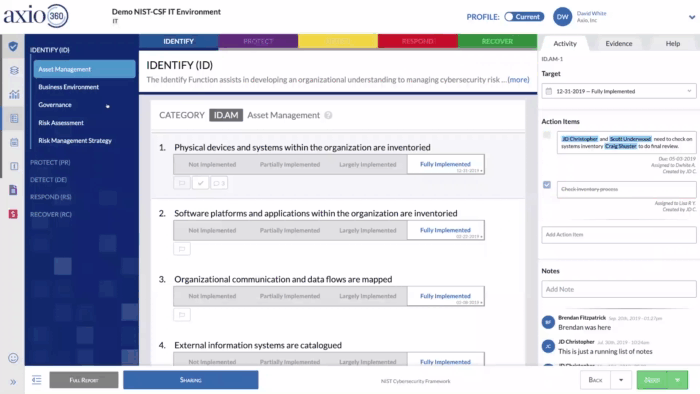Click the calendar icon in Target field
This screenshot has width=700, height=394.
pos(549,91)
